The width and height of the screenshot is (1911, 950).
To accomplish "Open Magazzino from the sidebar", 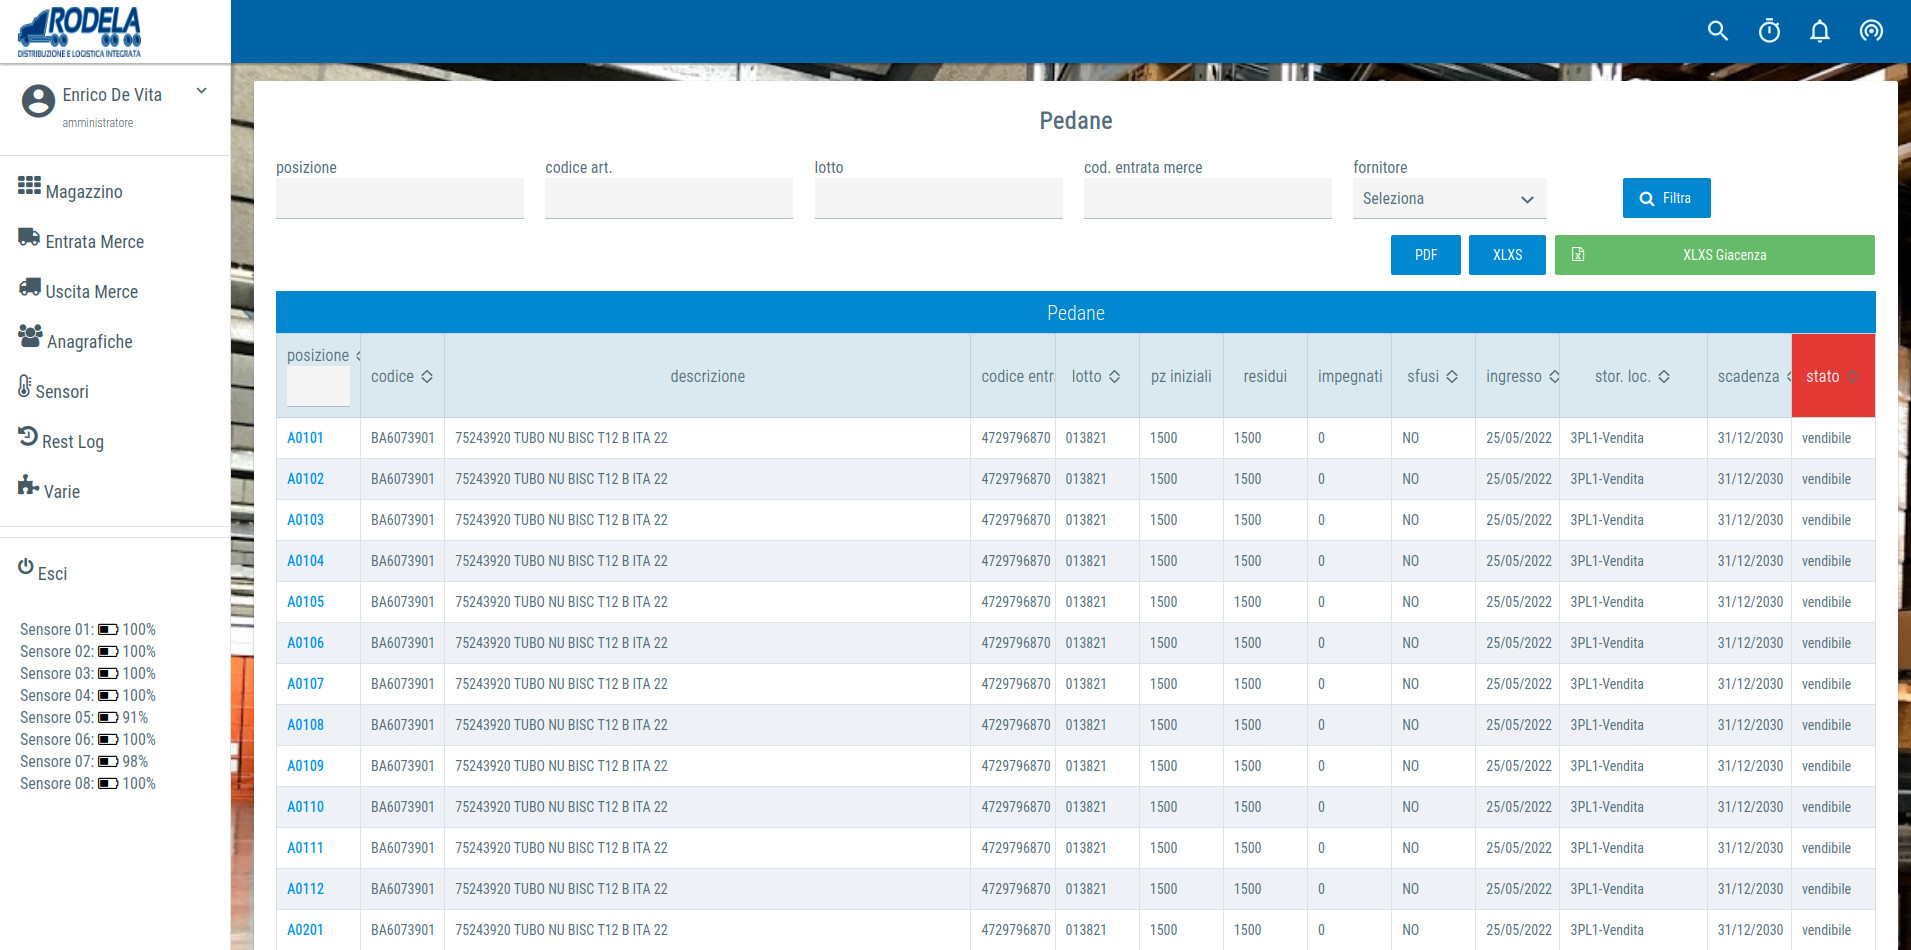I will coord(83,191).
